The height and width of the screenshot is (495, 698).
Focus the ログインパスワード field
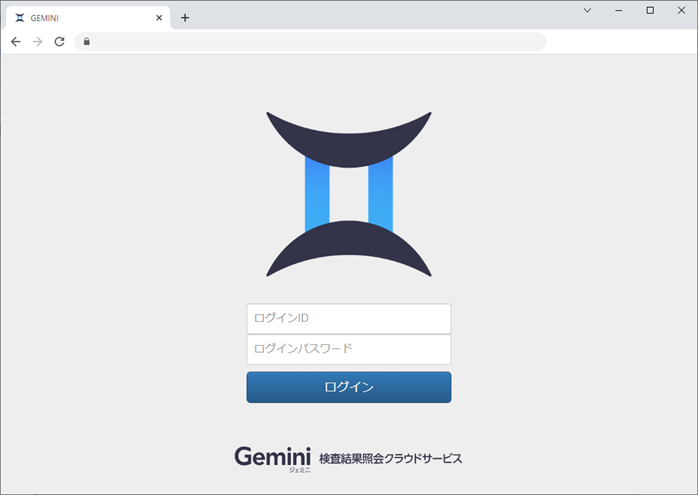pos(349,349)
